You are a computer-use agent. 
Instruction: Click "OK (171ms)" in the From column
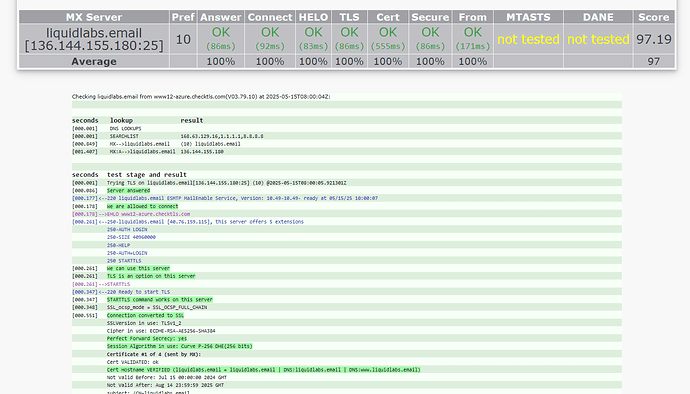pos(473,39)
